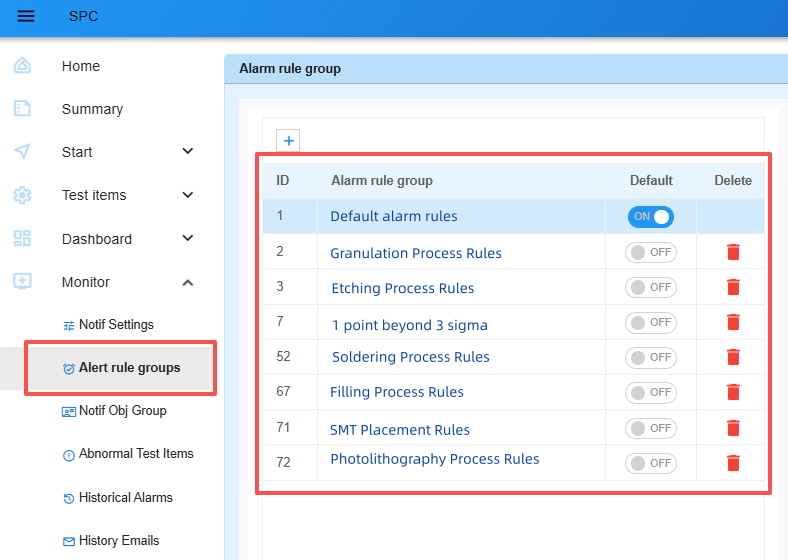
Task: Click the Summary sidebar icon
Action: coord(22,109)
